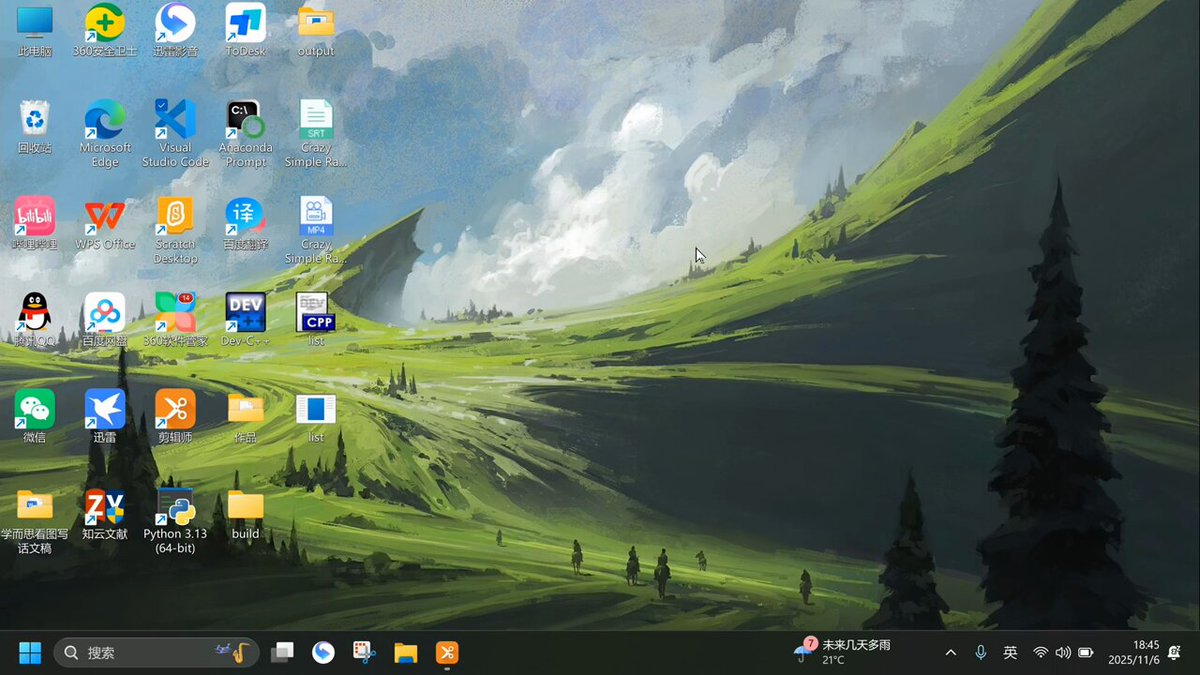The height and width of the screenshot is (675, 1200).
Task: Select the 迅雷 bird icon on desktop
Action: coord(105,416)
